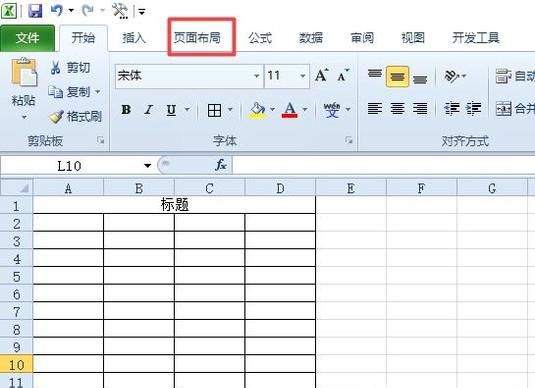The image size is (535, 388).
Task: Click the fx Insert Function icon
Action: point(221,166)
